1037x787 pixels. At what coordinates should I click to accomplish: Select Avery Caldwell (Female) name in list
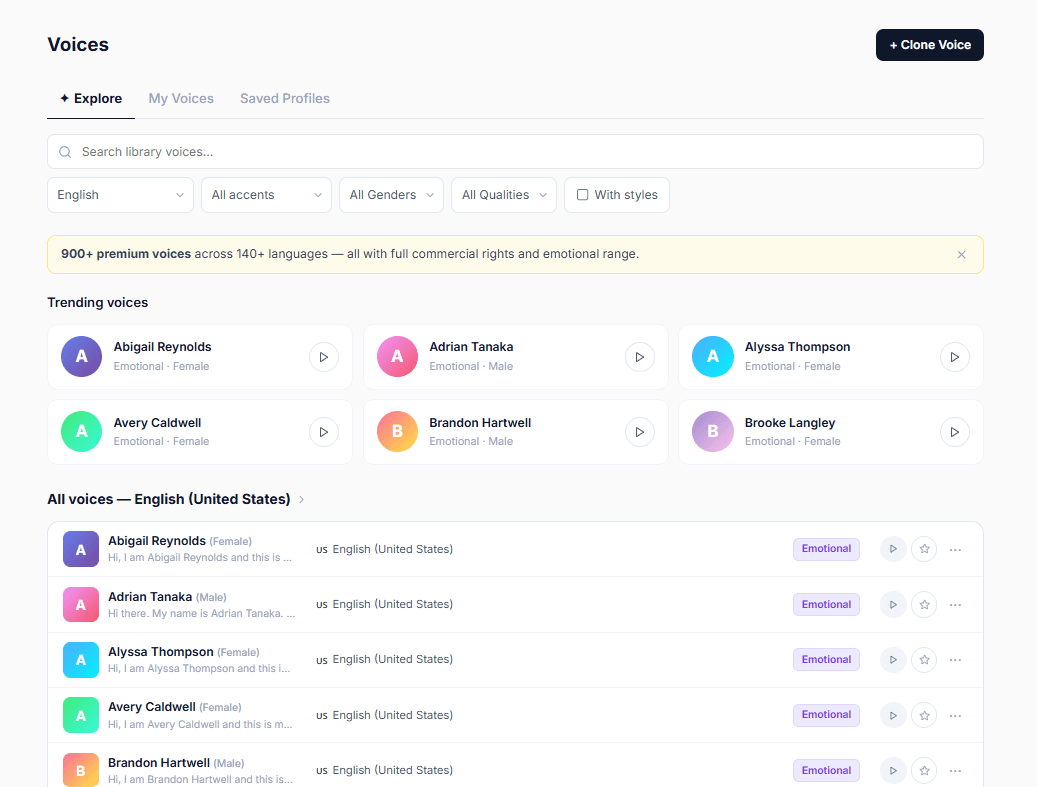(x=175, y=707)
